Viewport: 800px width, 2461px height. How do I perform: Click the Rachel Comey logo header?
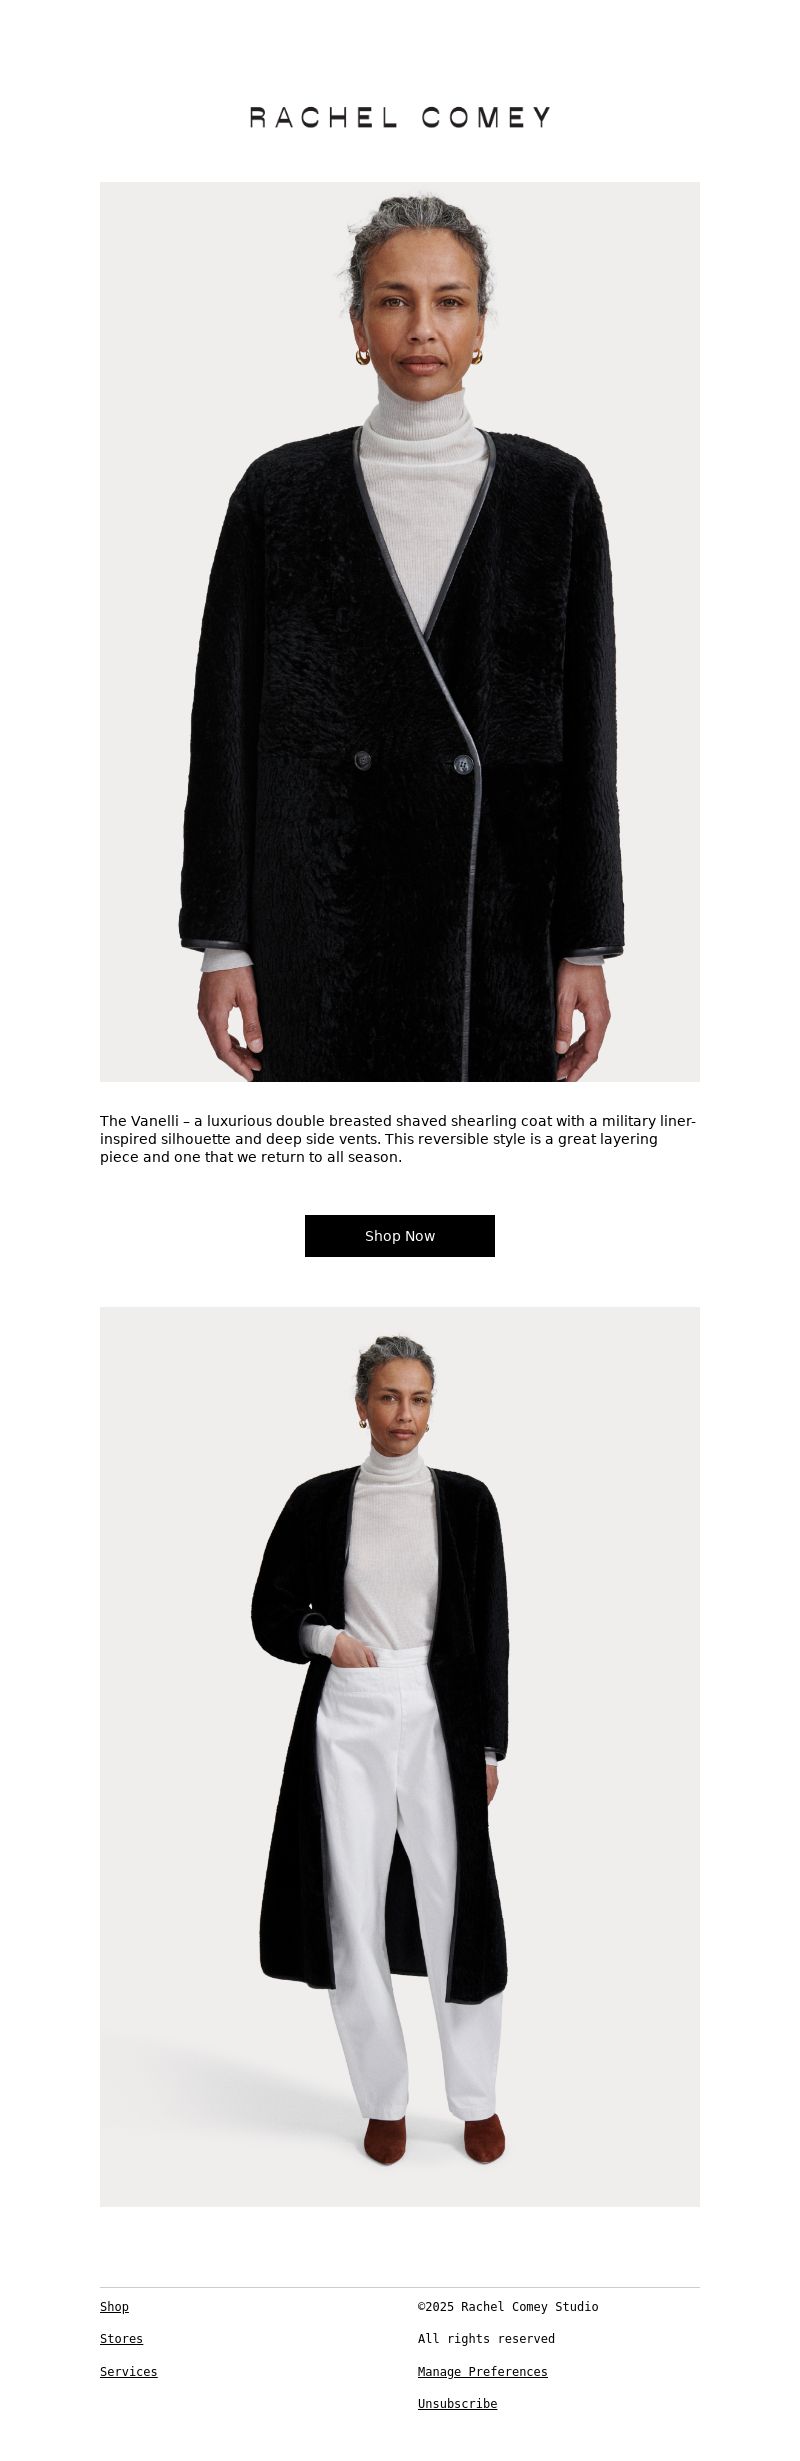(x=400, y=117)
